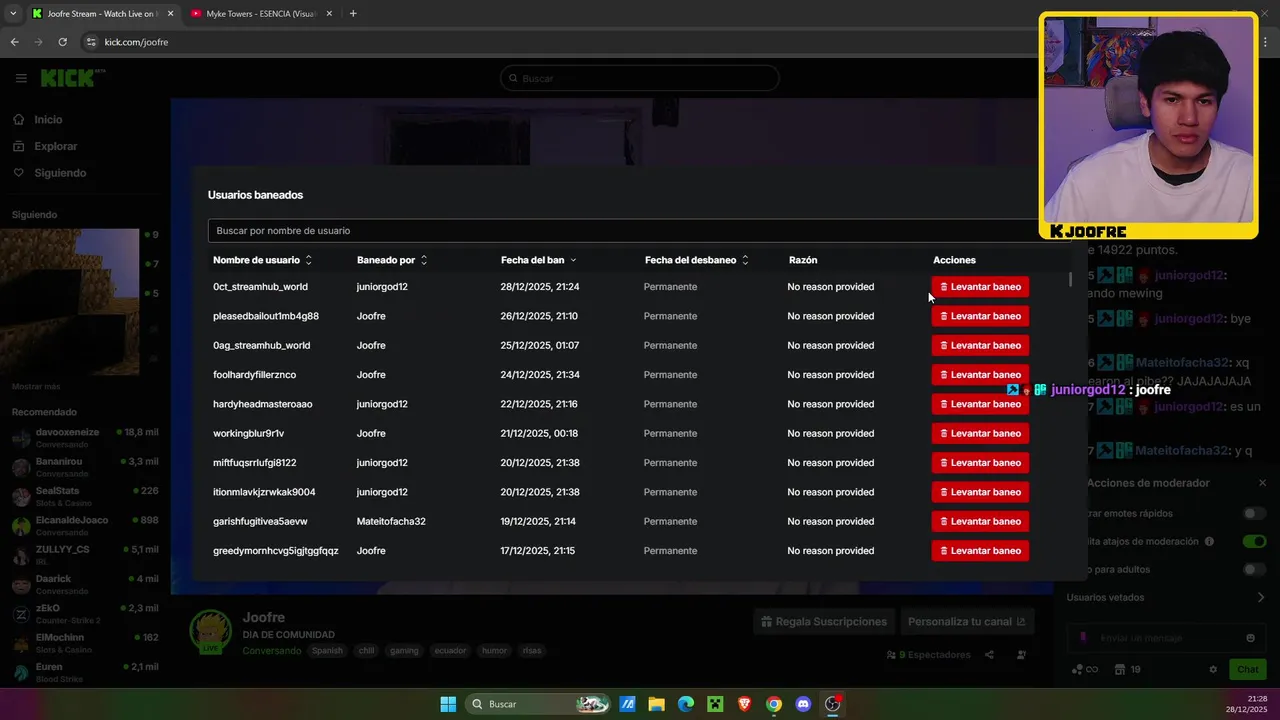Open Inicio home icon in sidebar
This screenshot has width=1280, height=720.
[x=19, y=119]
